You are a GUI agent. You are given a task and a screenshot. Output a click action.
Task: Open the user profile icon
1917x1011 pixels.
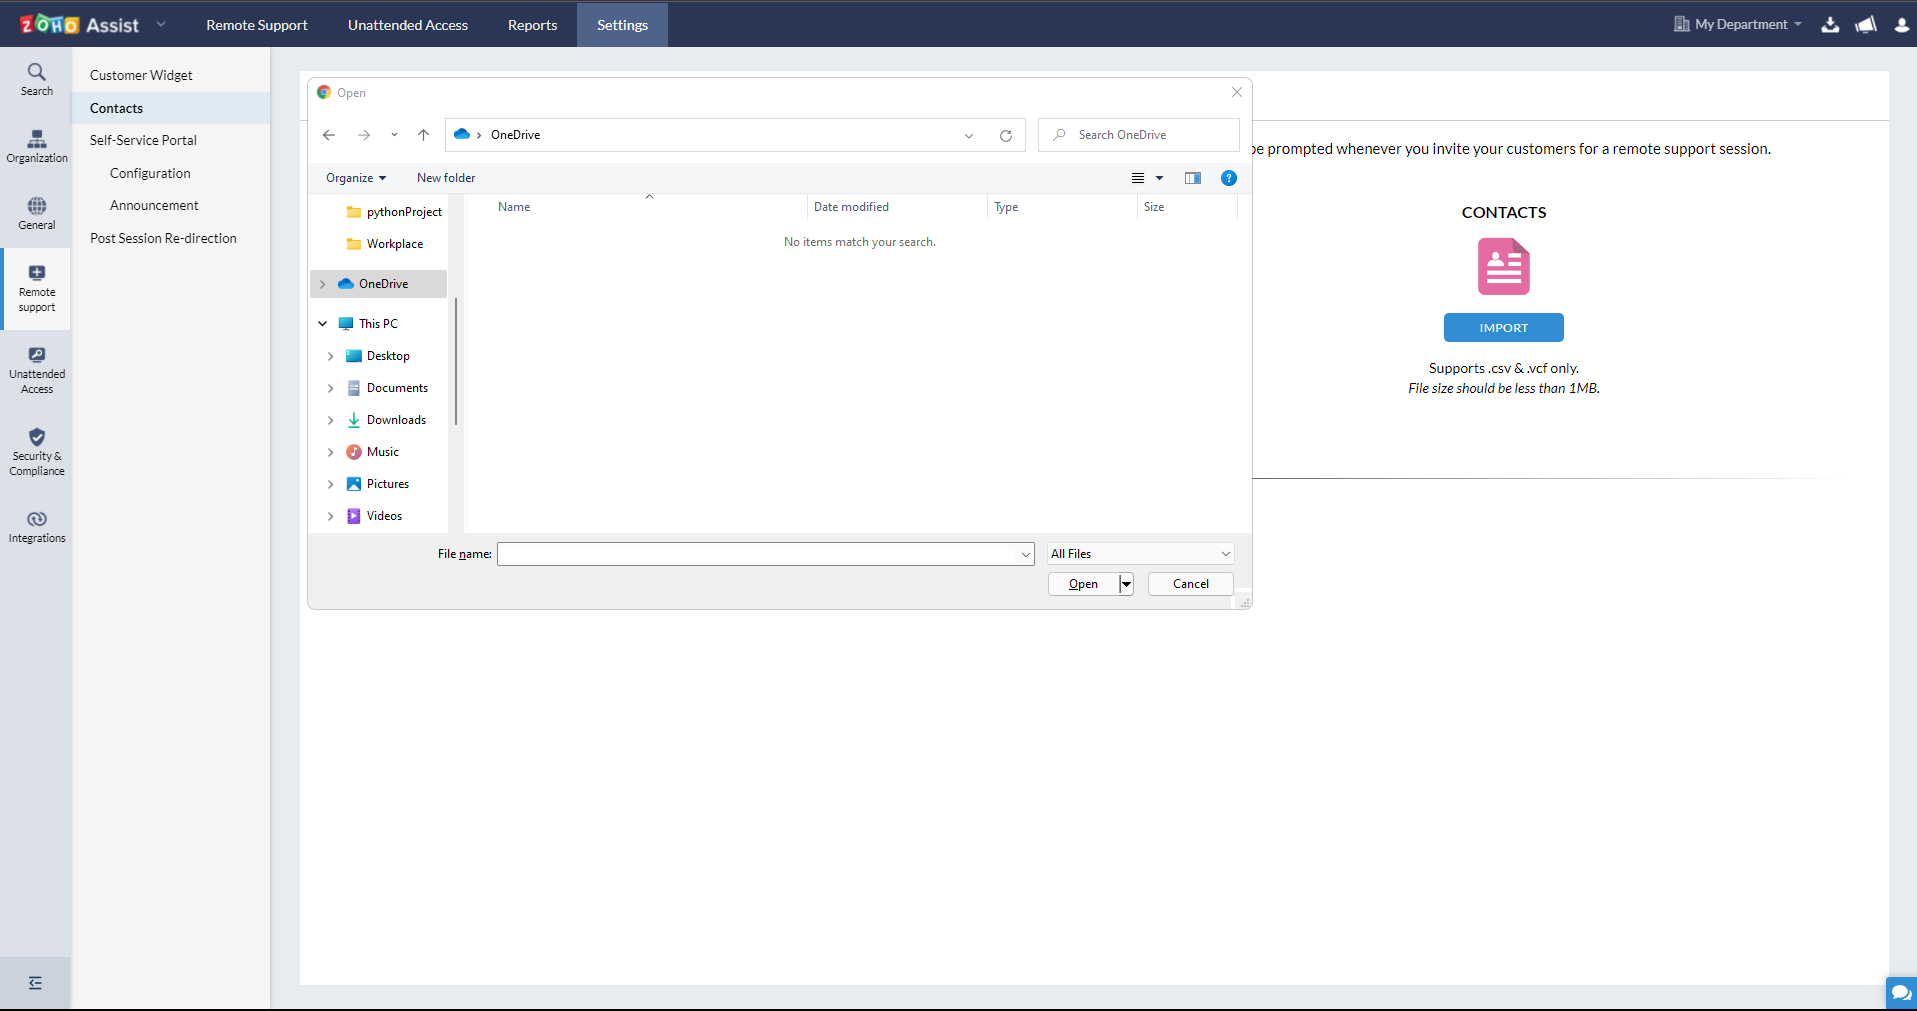tap(1901, 25)
